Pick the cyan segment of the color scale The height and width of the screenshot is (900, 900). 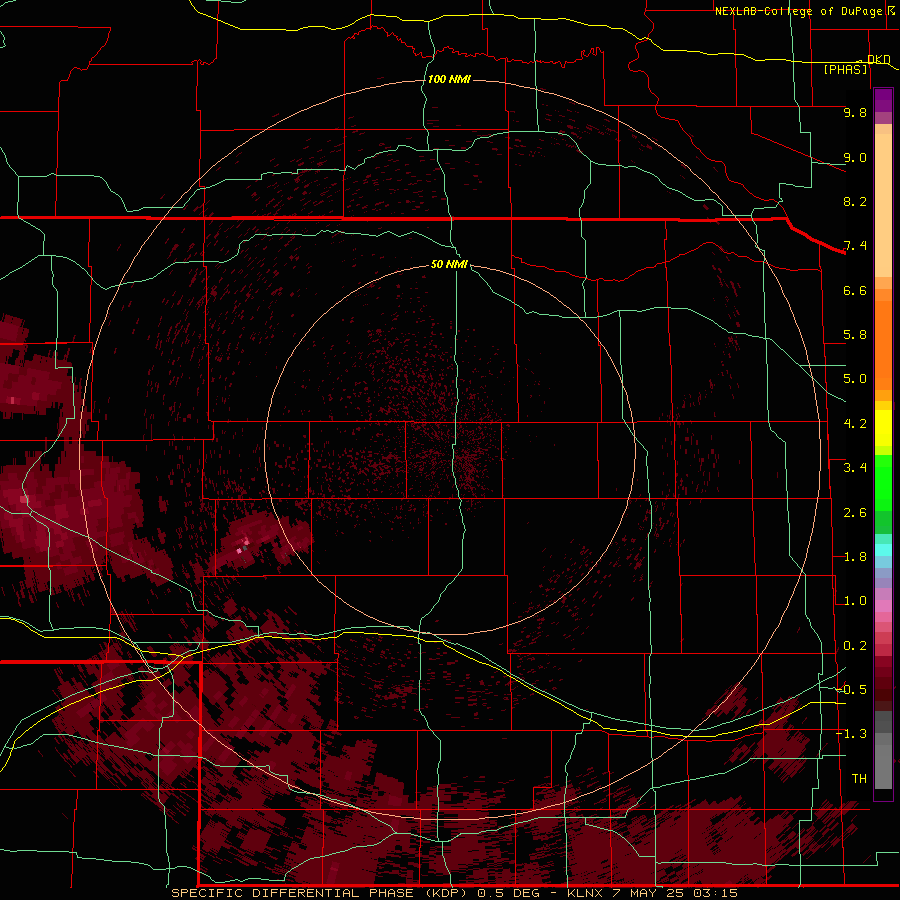click(883, 549)
